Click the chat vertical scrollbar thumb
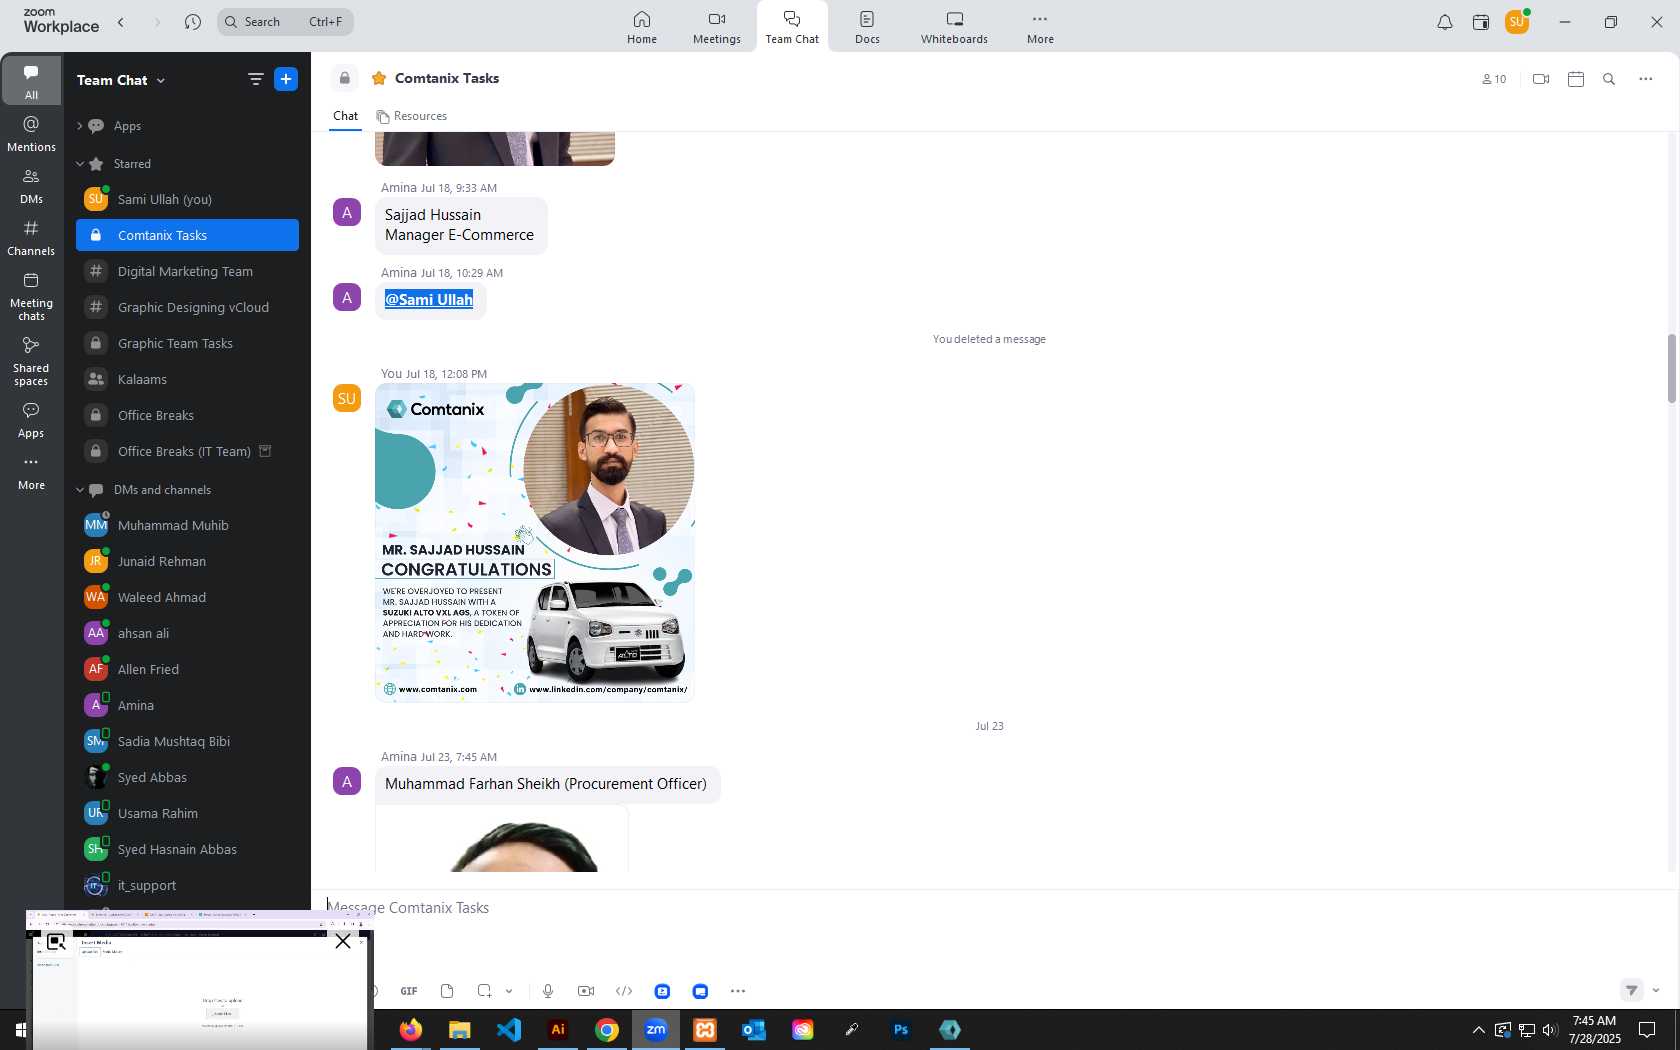 coord(1671,368)
